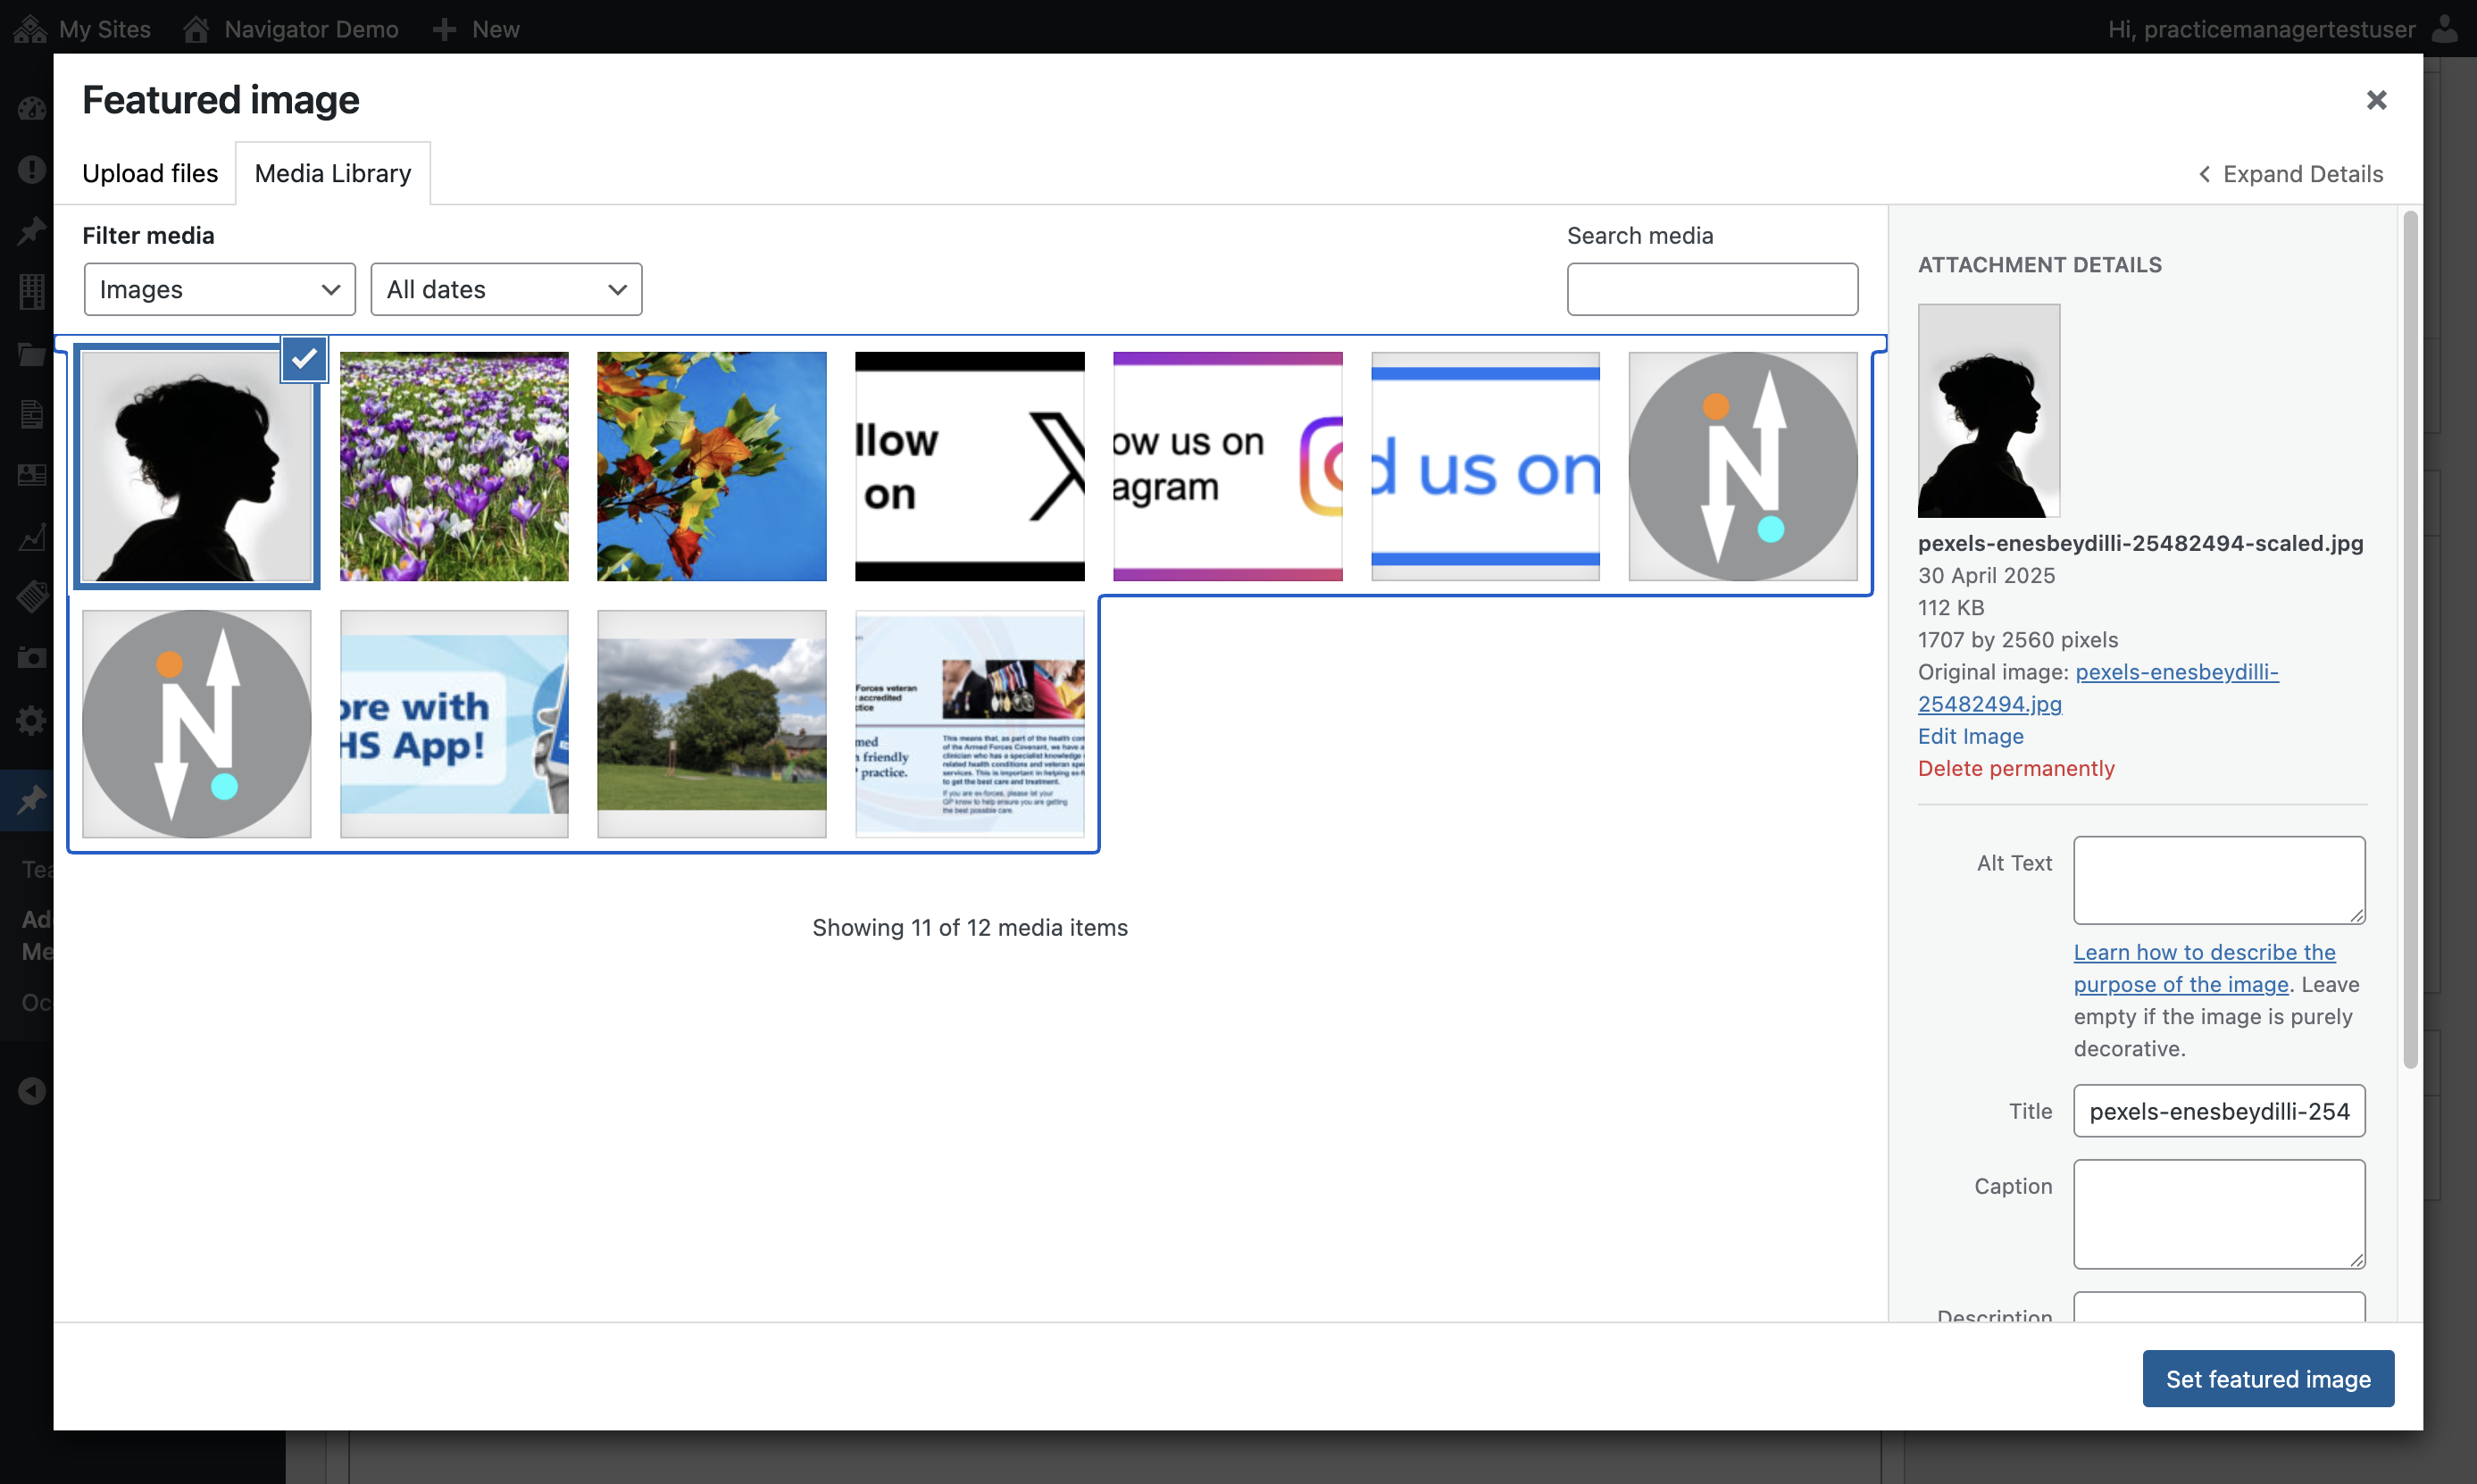This screenshot has height=1484, width=2477.
Task: Click the attachment preview image in details
Action: pyautogui.click(x=1988, y=410)
